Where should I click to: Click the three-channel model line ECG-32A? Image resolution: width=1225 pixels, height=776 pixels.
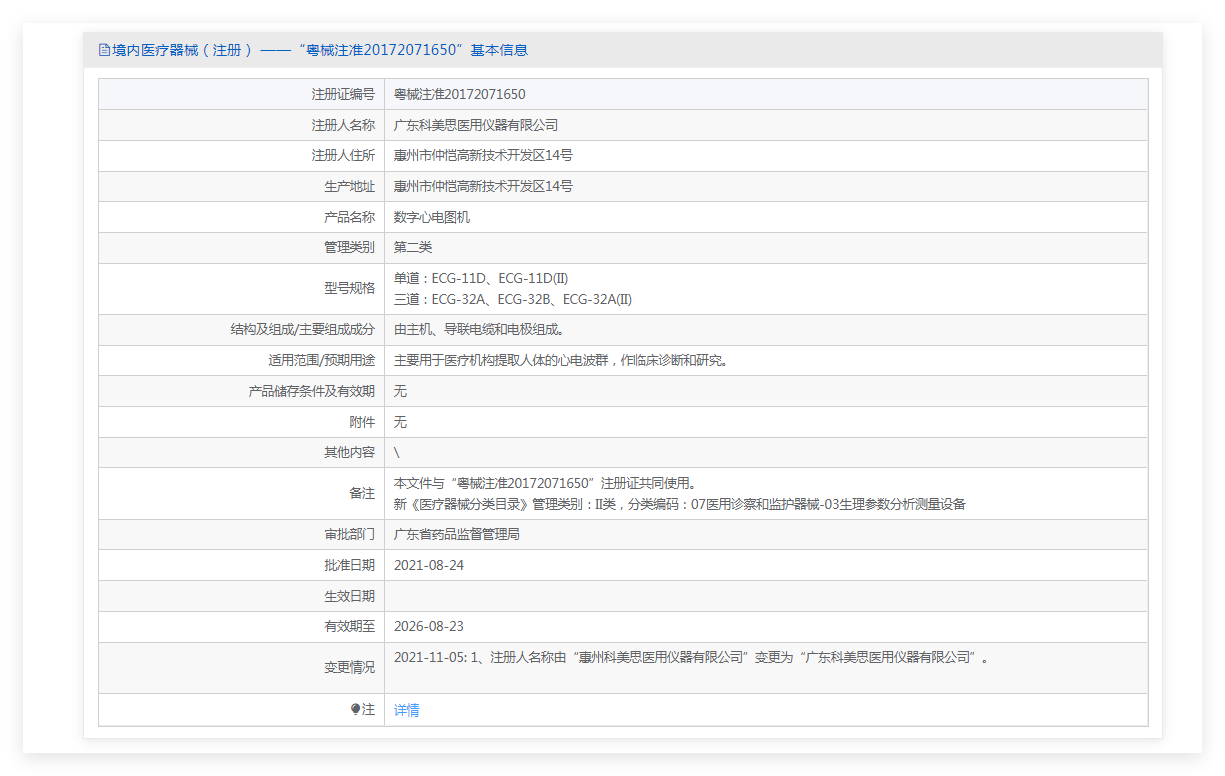tap(513, 299)
